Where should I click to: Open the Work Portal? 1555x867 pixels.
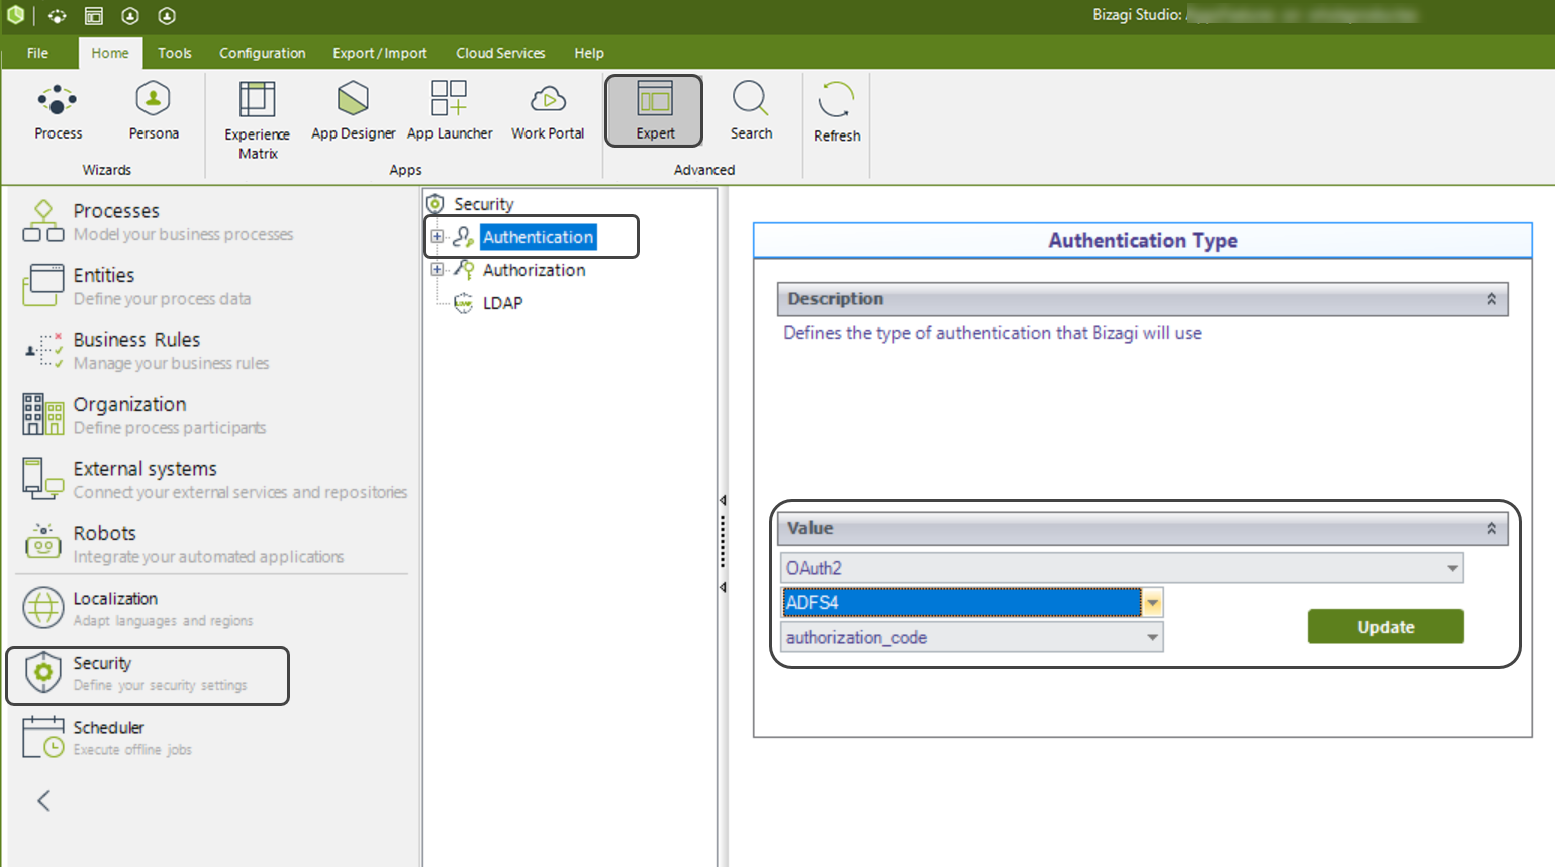(x=547, y=112)
